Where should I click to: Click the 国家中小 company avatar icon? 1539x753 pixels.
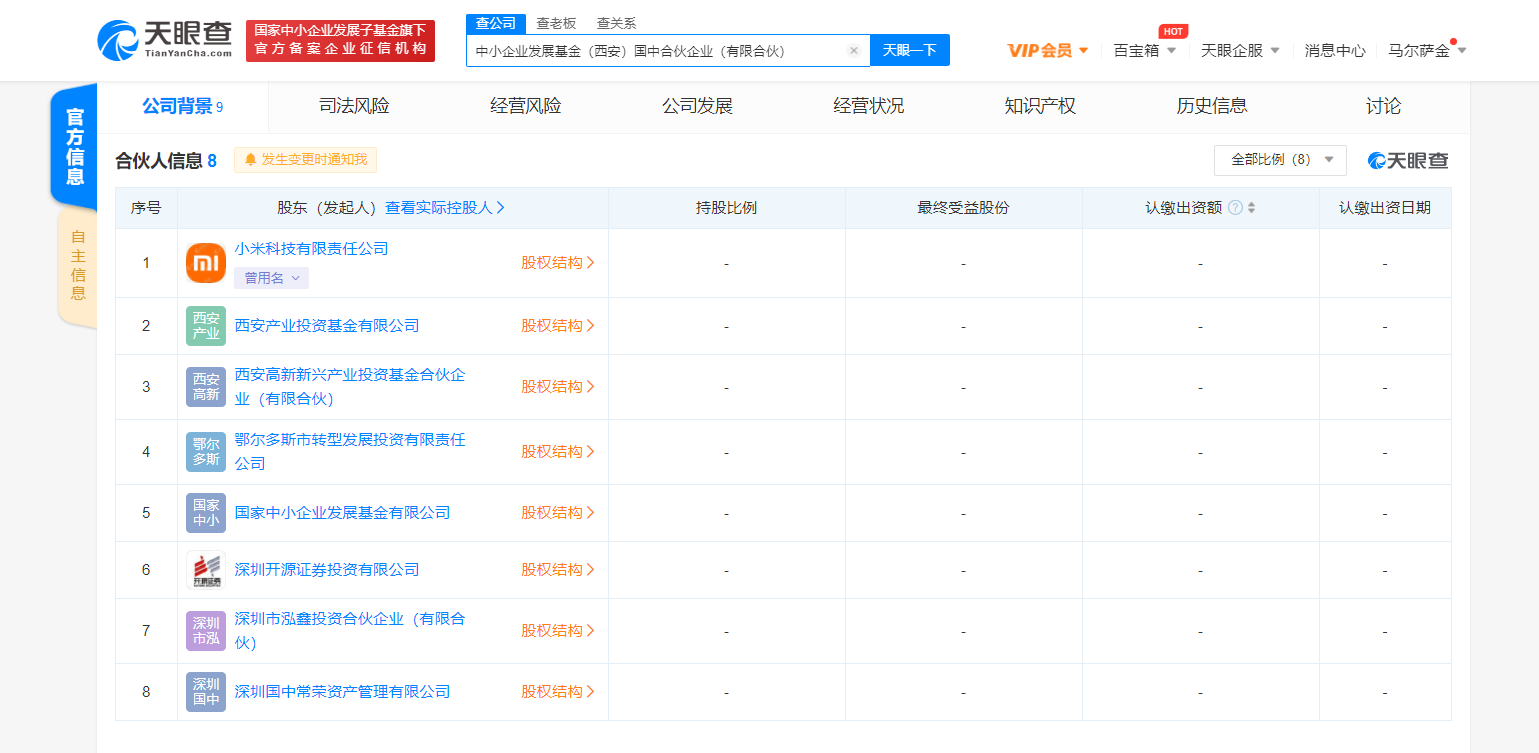coord(206,513)
